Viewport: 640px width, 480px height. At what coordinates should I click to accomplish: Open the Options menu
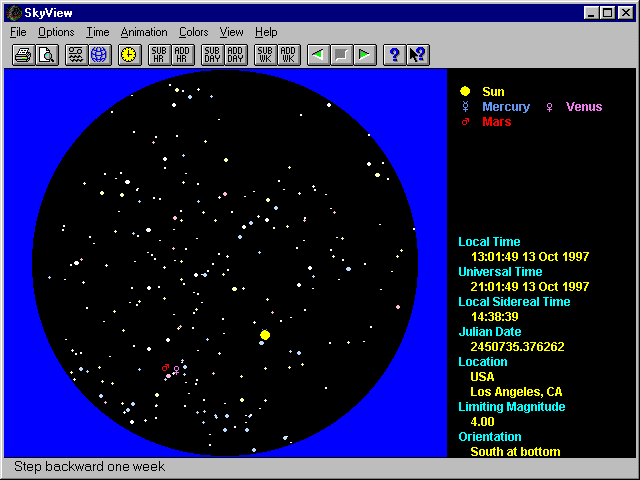click(56, 32)
